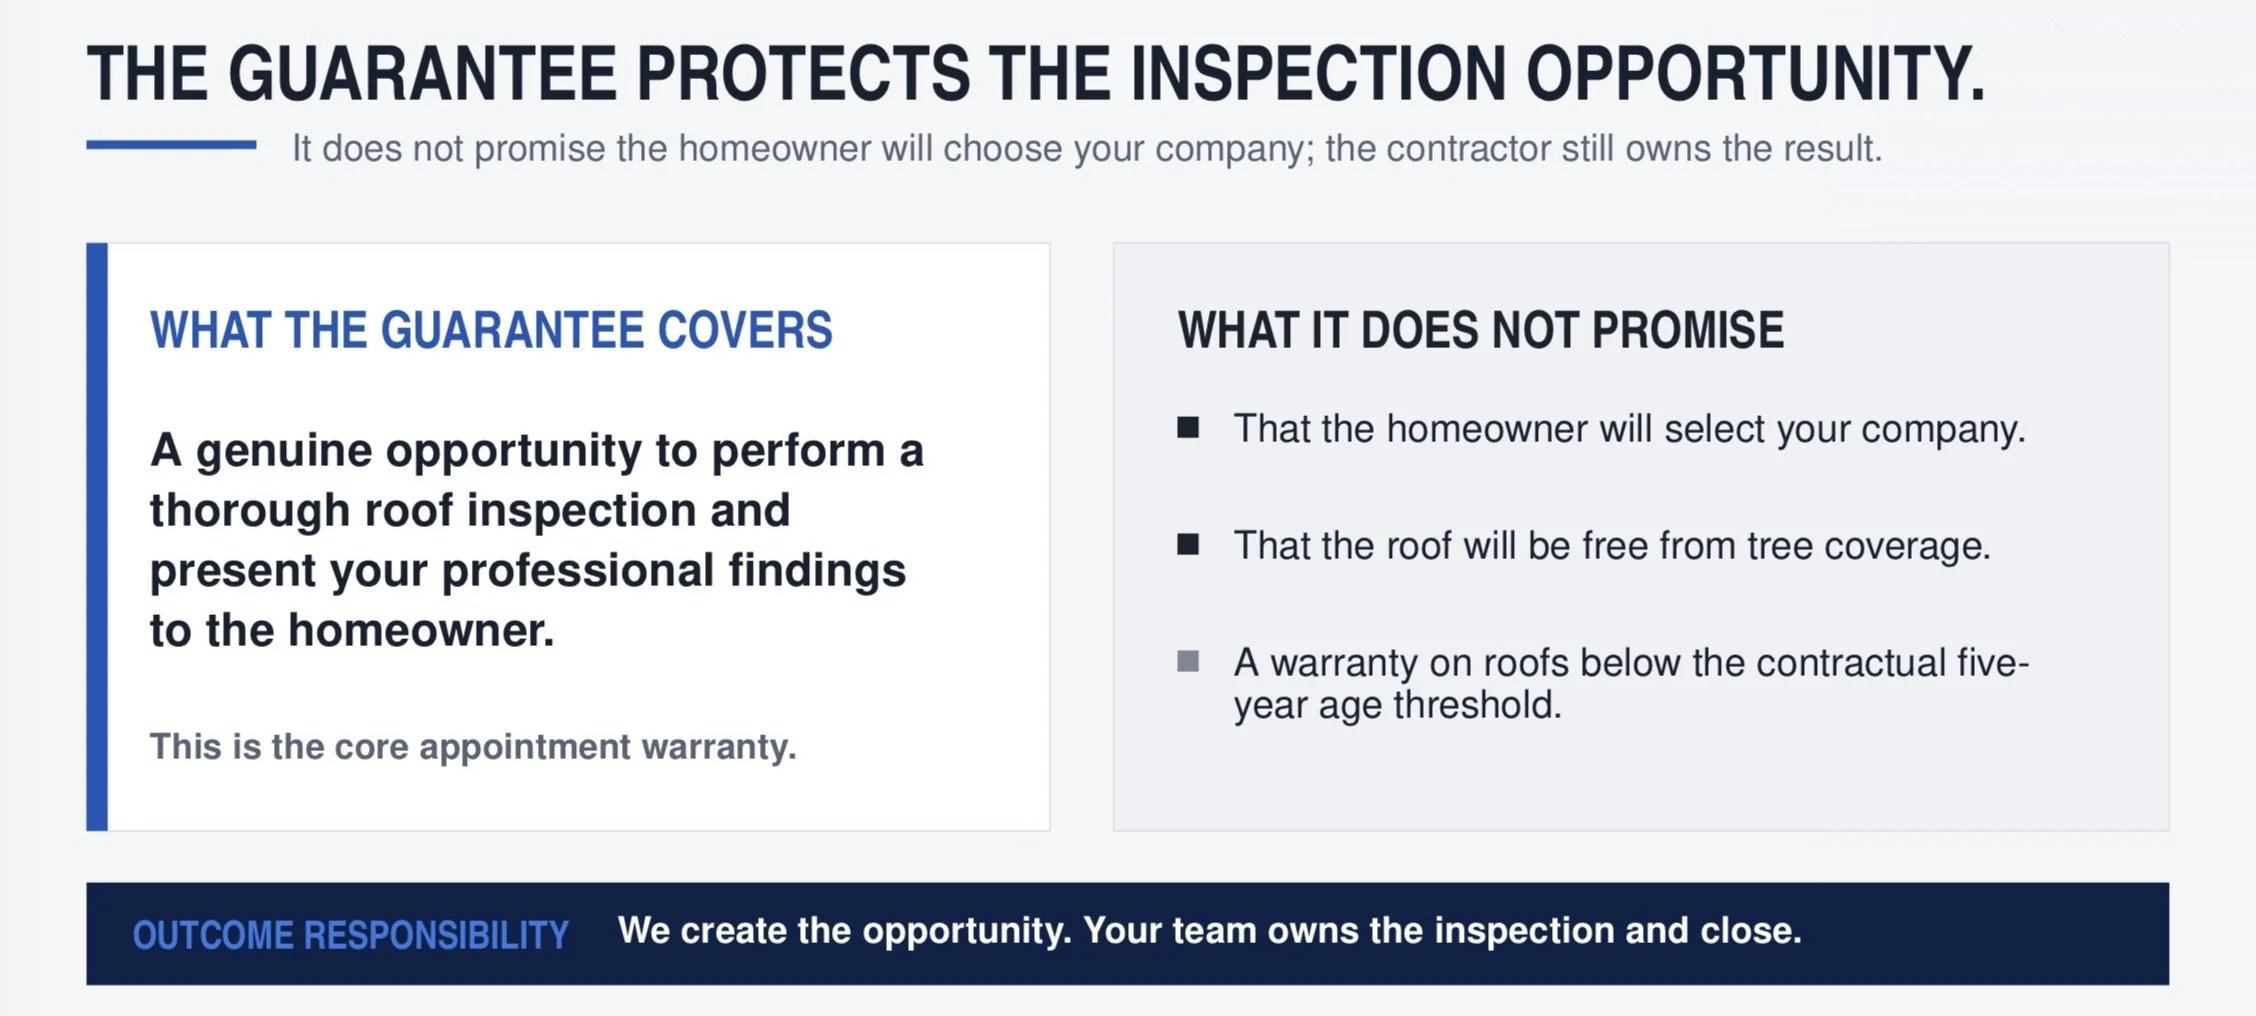Click 'We create the opportunity' banner text
Viewport: 2256px width, 1016px height.
[x=1210, y=931]
